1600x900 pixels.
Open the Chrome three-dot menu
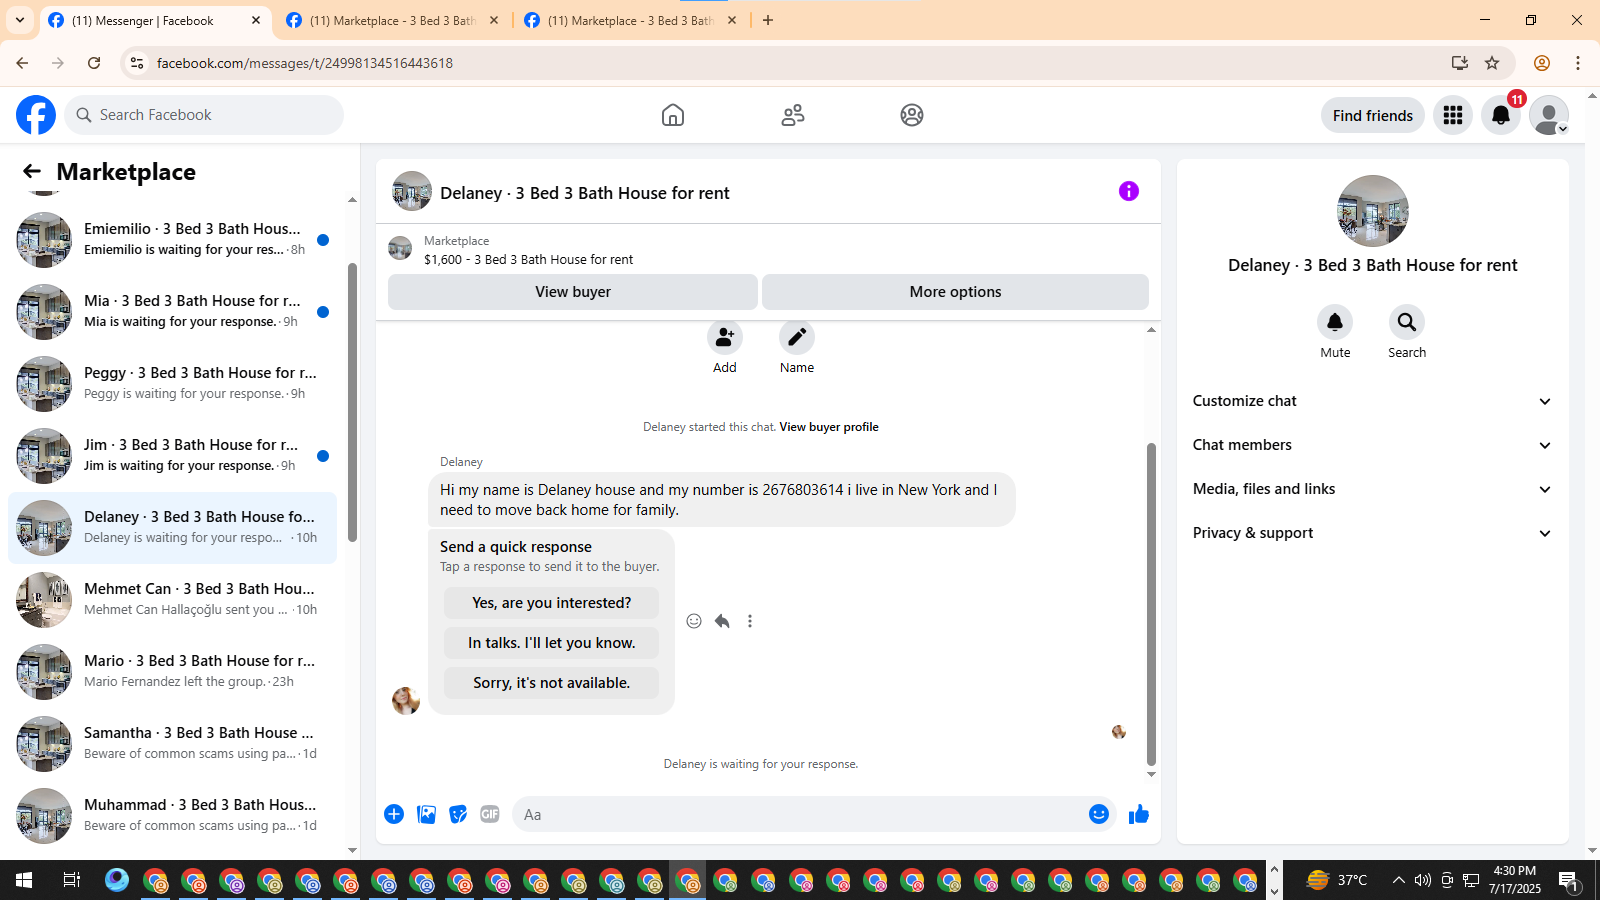pos(1578,63)
